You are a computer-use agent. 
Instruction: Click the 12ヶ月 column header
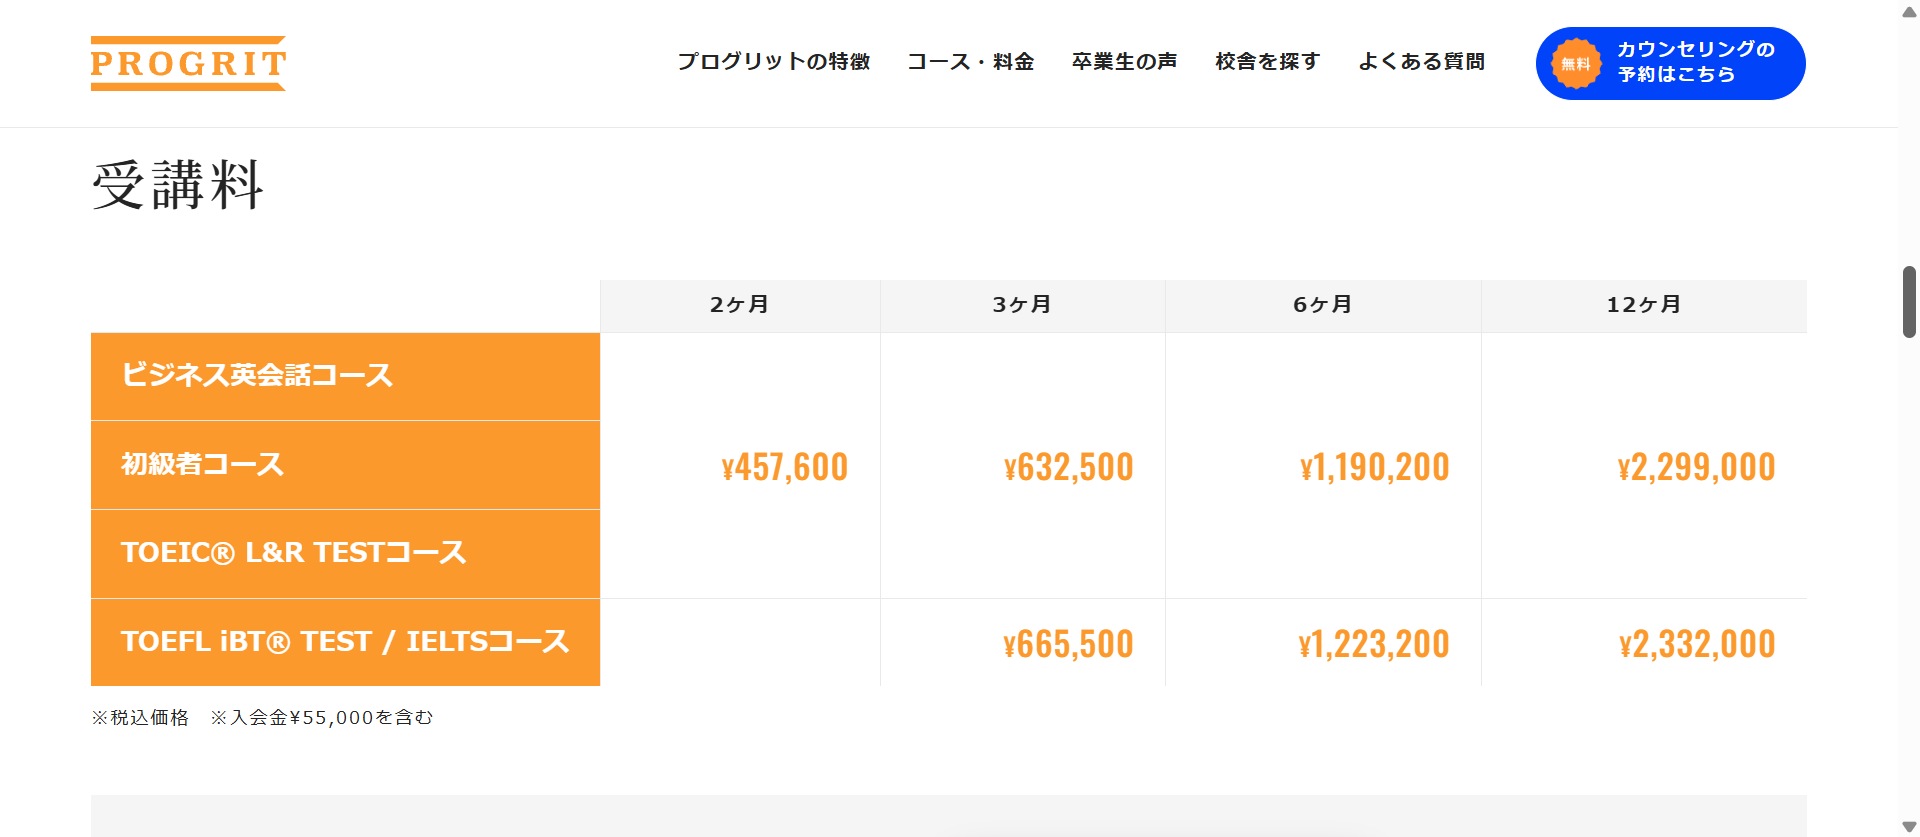click(1644, 305)
